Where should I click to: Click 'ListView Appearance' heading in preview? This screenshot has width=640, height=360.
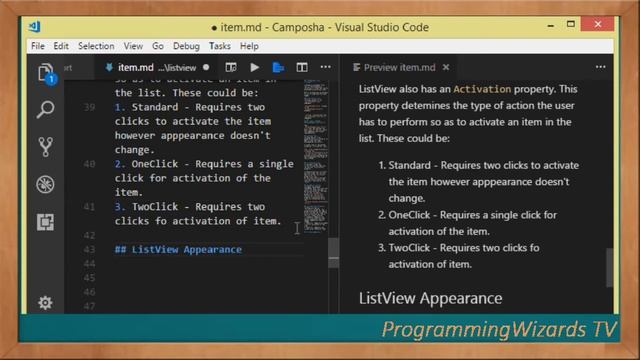pyautogui.click(x=431, y=298)
